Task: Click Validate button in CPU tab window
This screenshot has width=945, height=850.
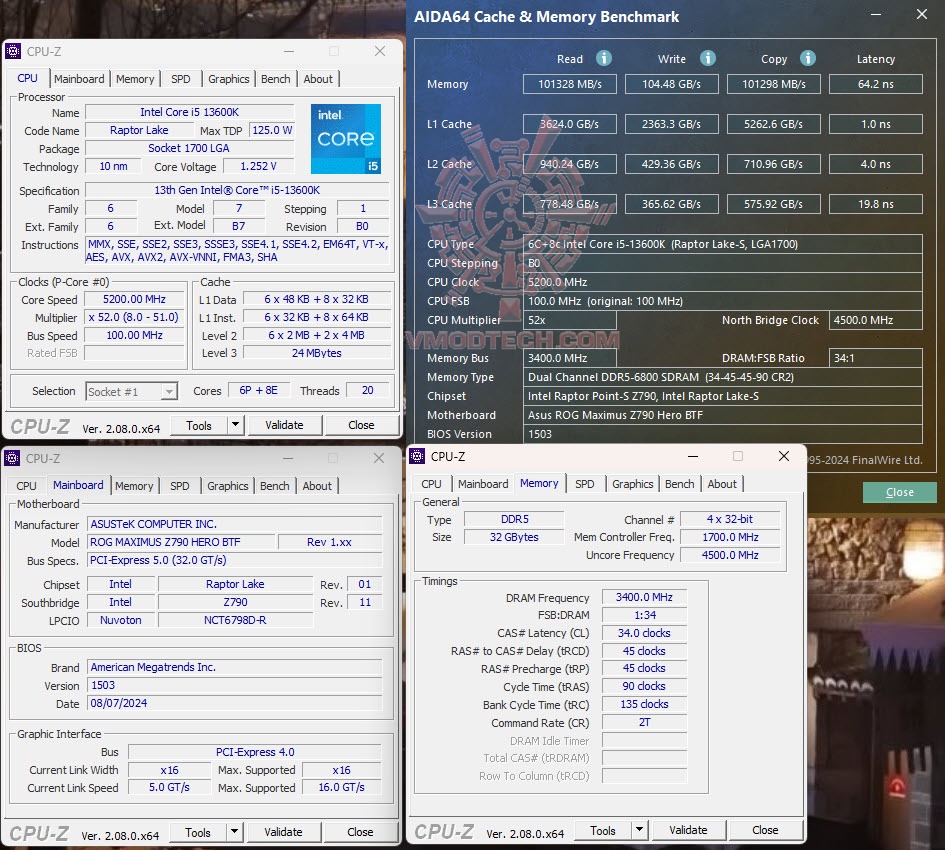Action: pyautogui.click(x=284, y=425)
